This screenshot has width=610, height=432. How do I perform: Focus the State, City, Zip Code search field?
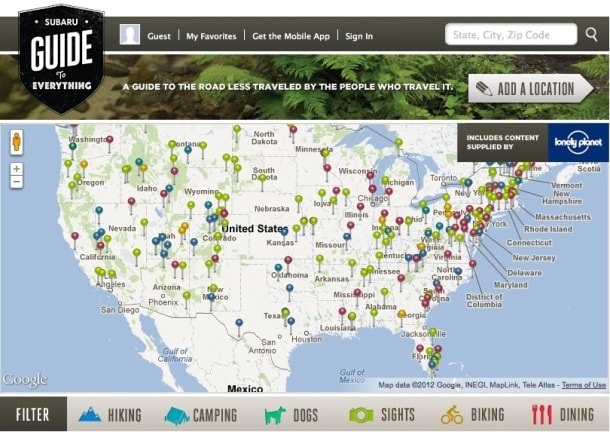[511, 35]
